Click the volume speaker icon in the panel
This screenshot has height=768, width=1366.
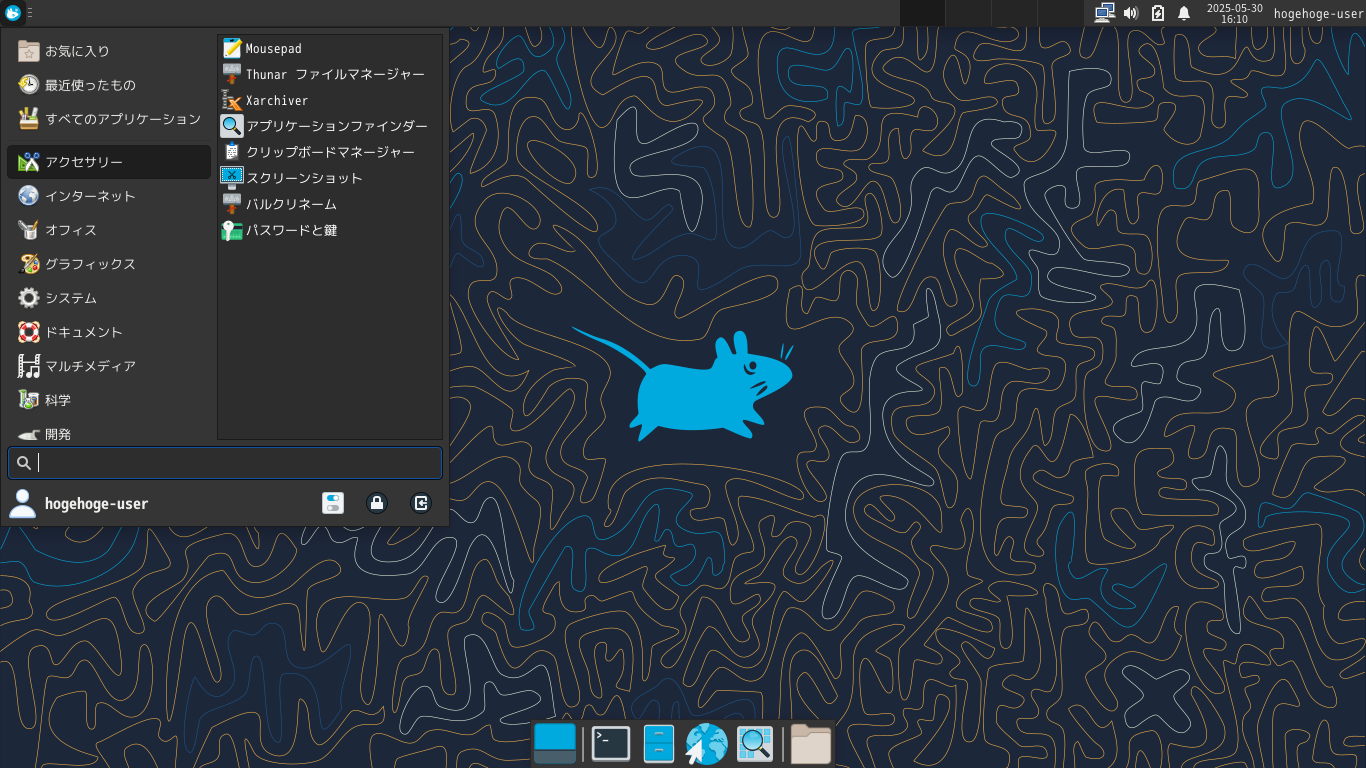[x=1131, y=13]
